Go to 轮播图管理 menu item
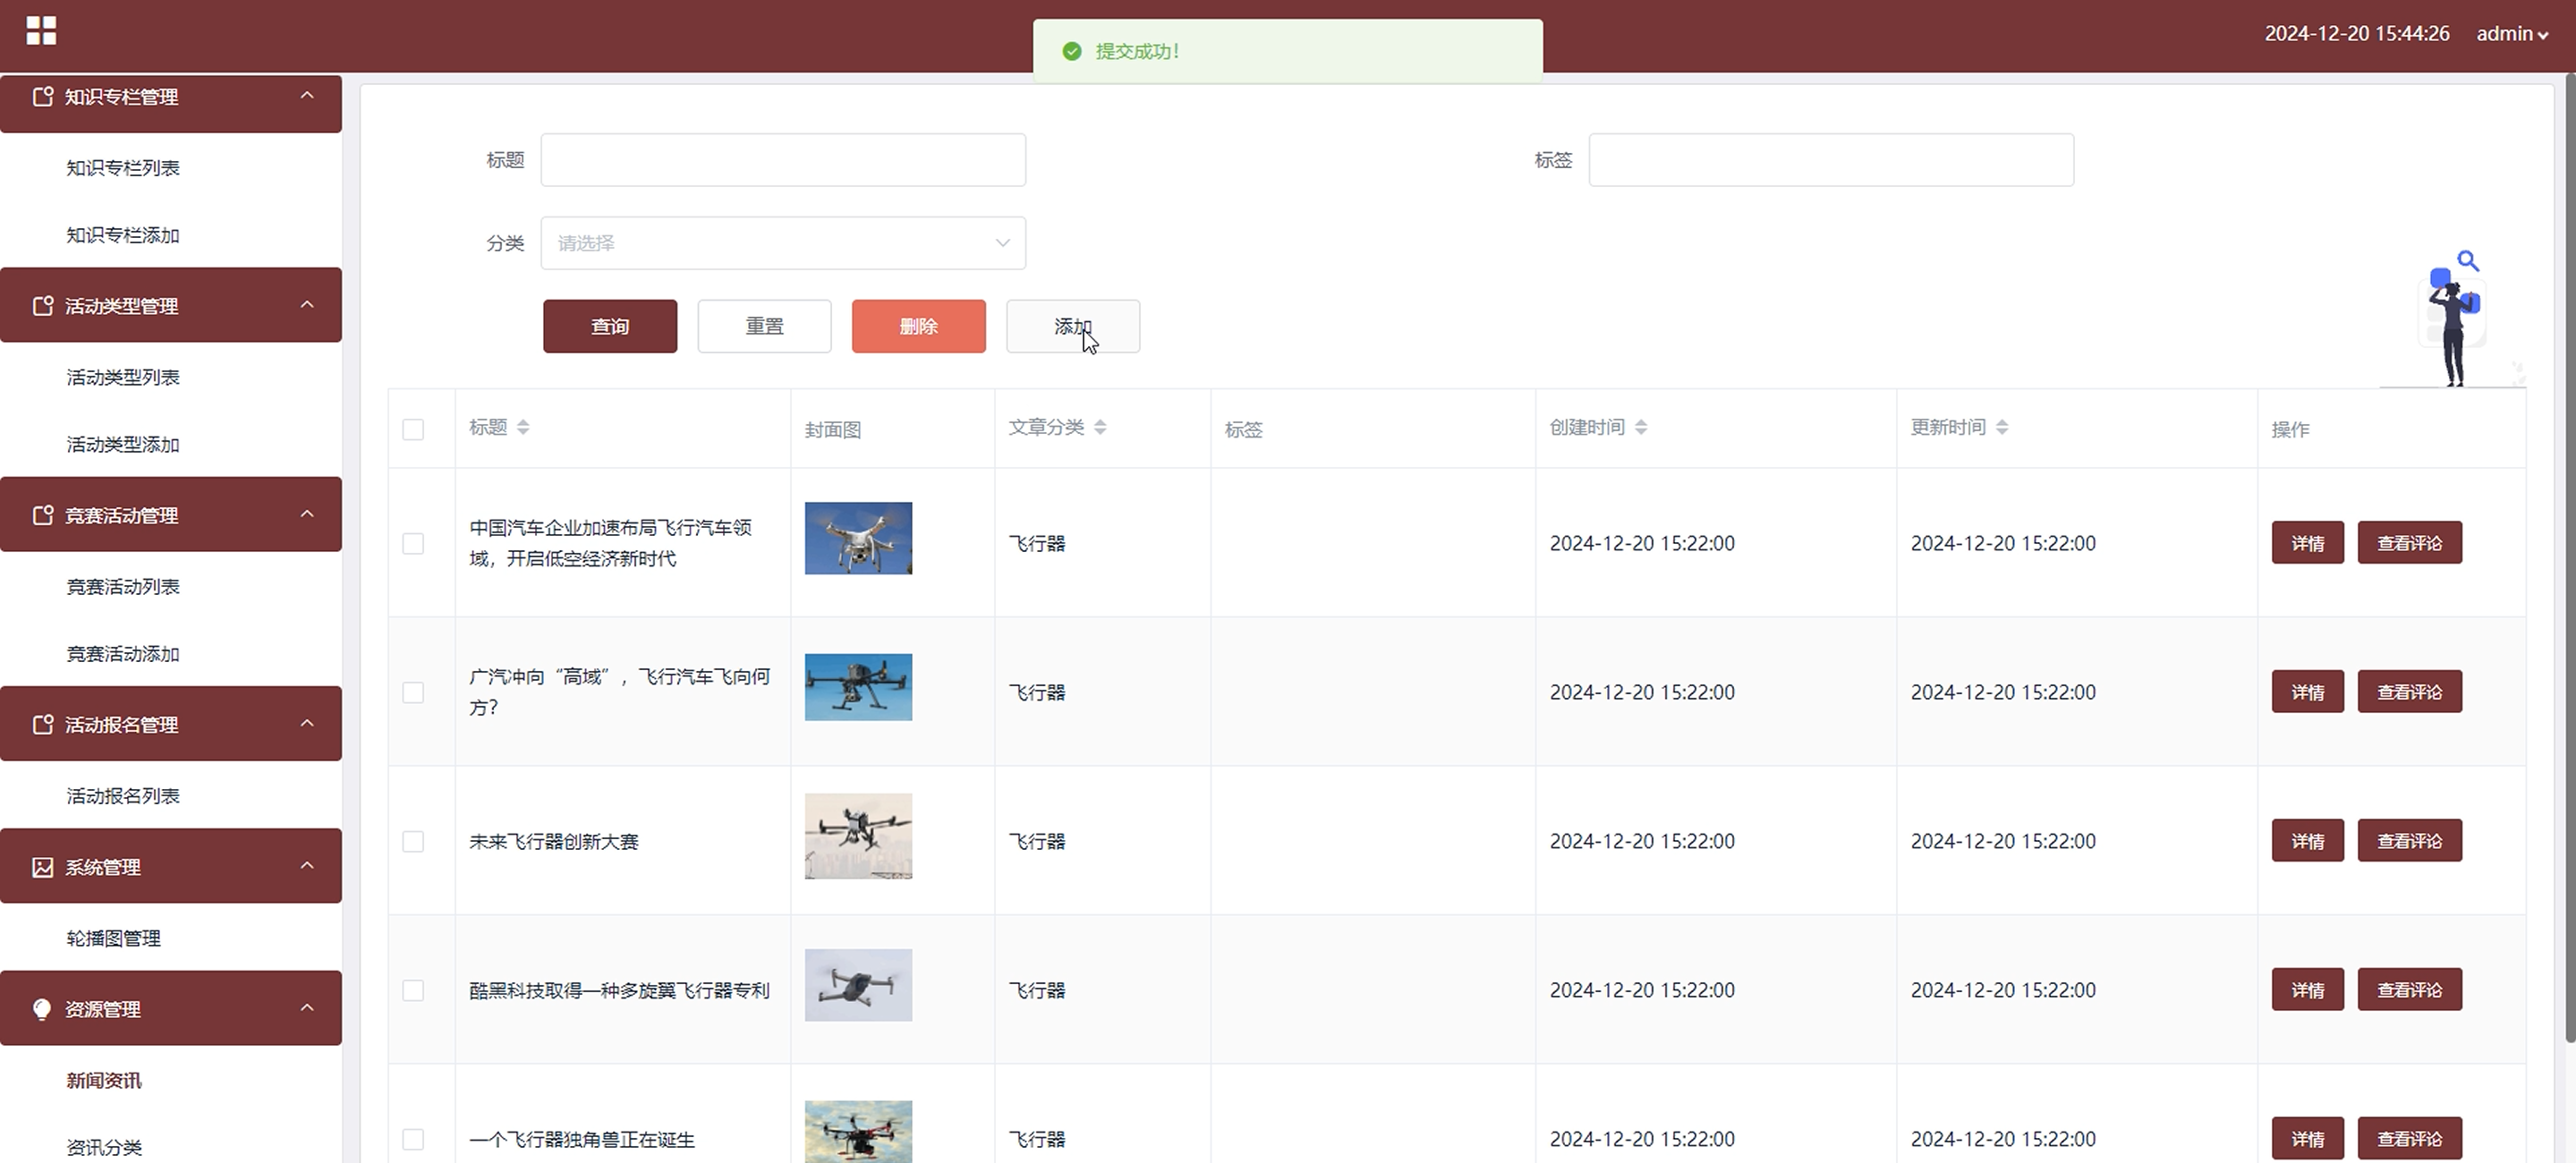The image size is (2576, 1163). tap(113, 938)
